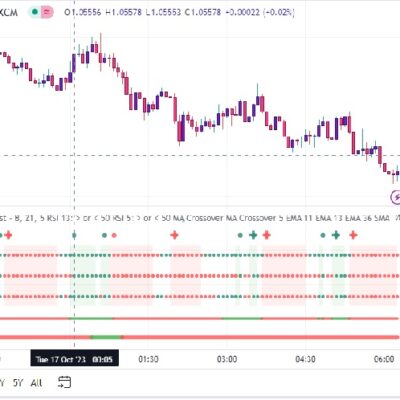Click the KCM symbol label
The height and width of the screenshot is (400, 400).
8,13
